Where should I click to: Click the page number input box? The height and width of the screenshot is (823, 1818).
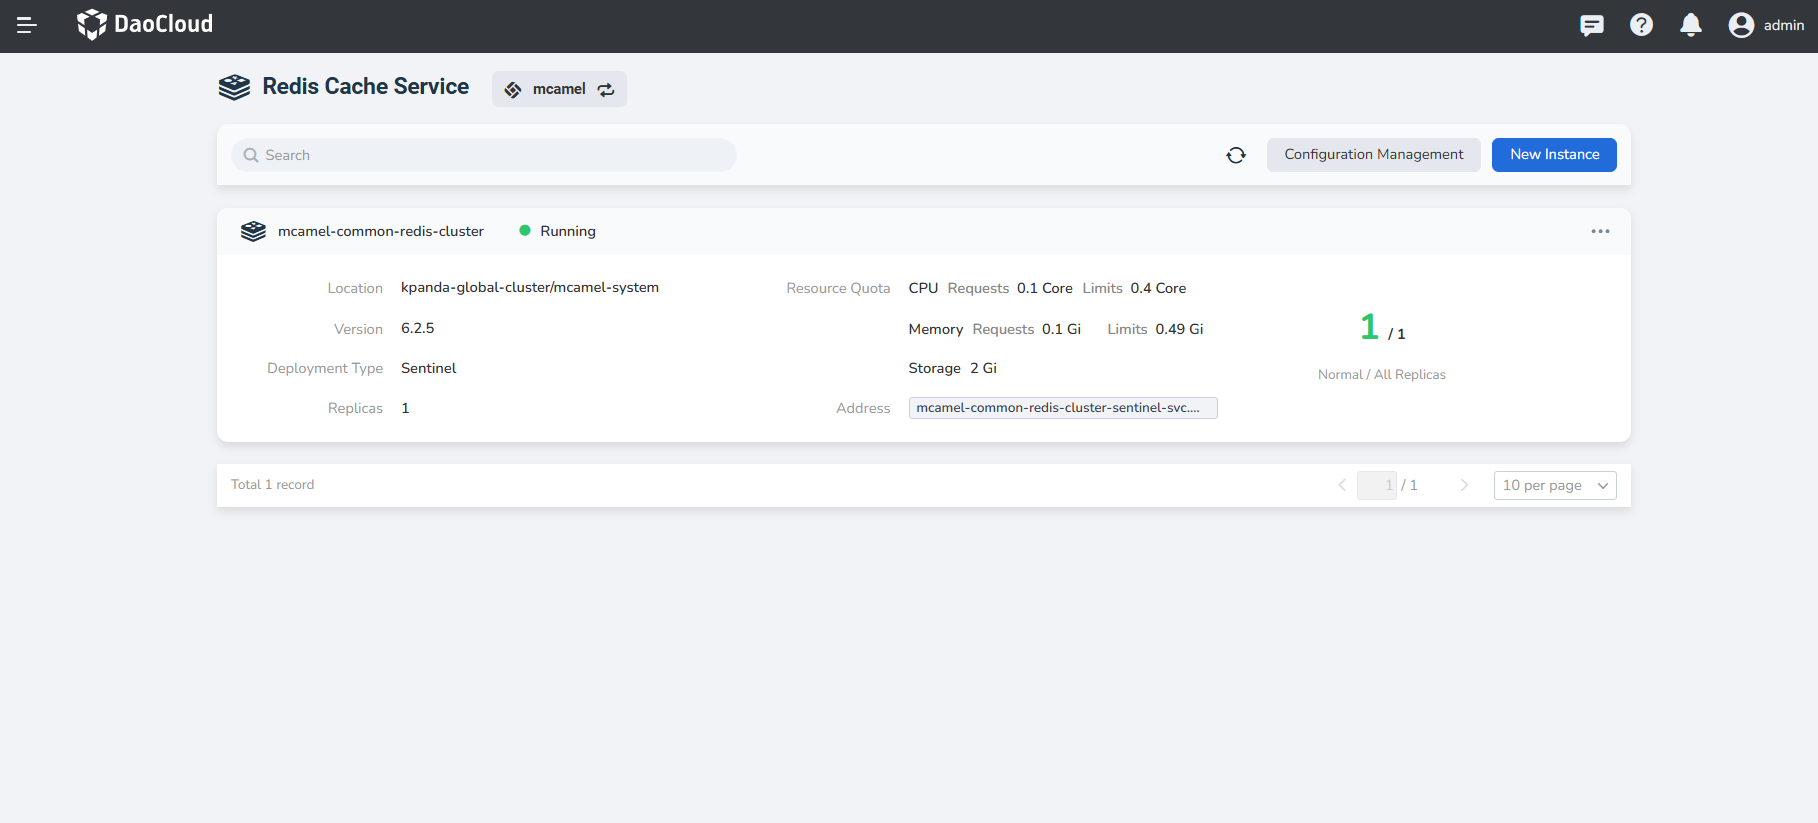click(x=1376, y=485)
